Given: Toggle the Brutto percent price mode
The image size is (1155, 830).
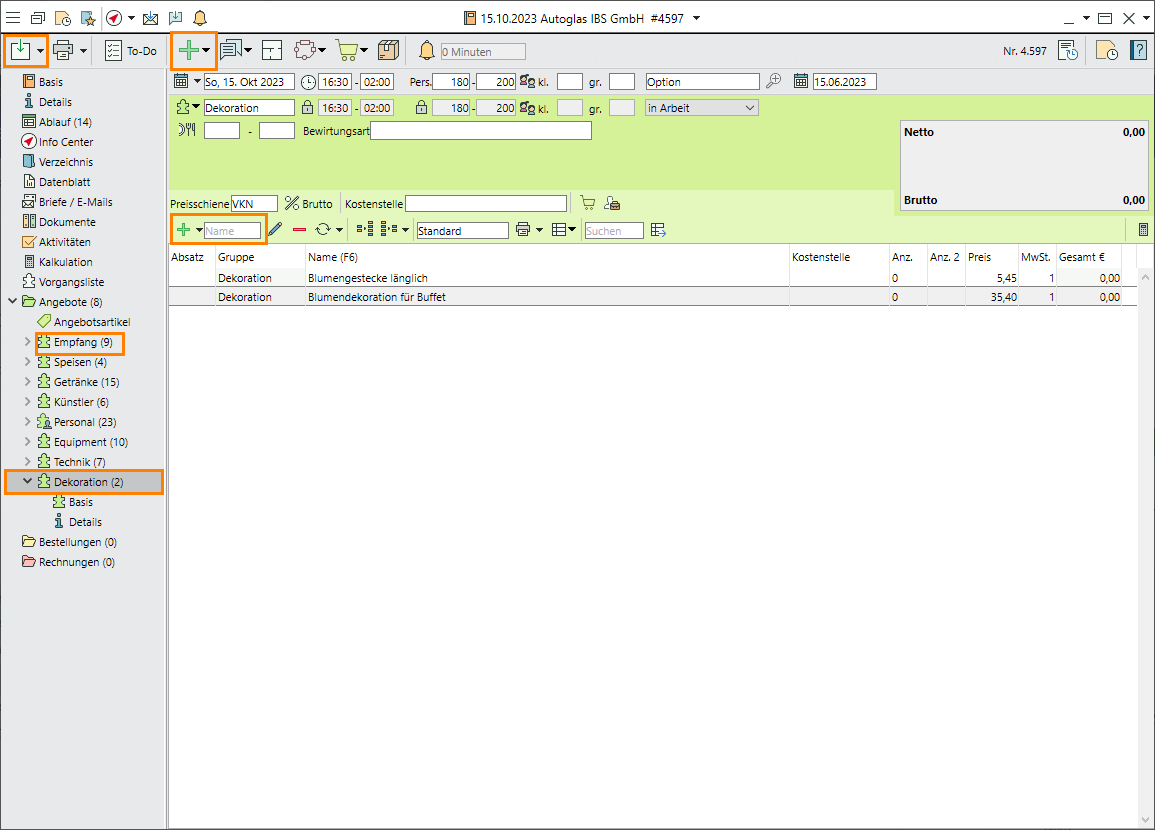Looking at the screenshot, I should (x=308, y=204).
